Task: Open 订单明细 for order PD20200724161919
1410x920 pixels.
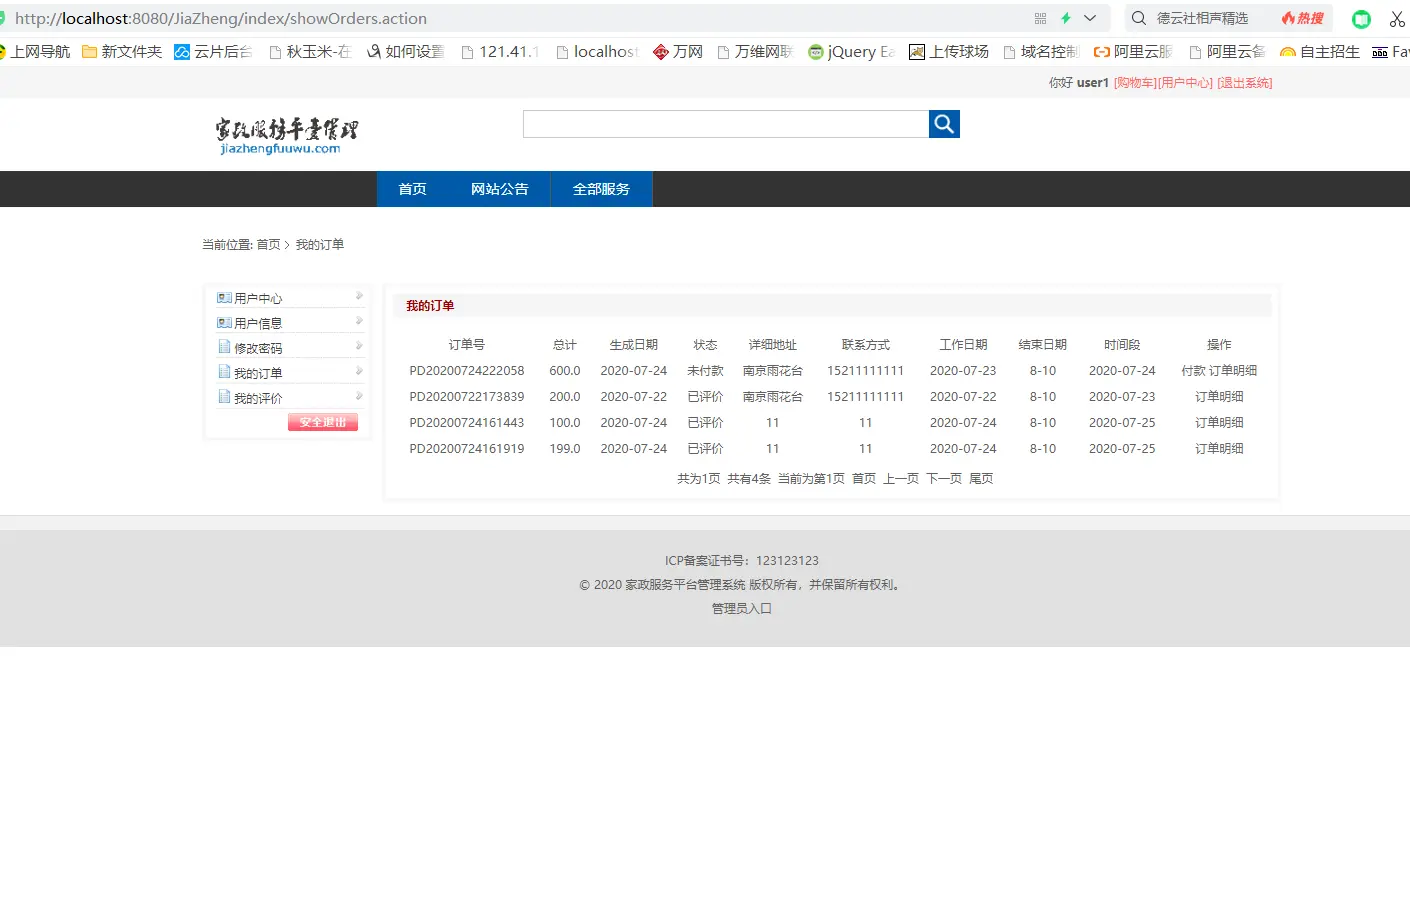Action: coord(1219,448)
